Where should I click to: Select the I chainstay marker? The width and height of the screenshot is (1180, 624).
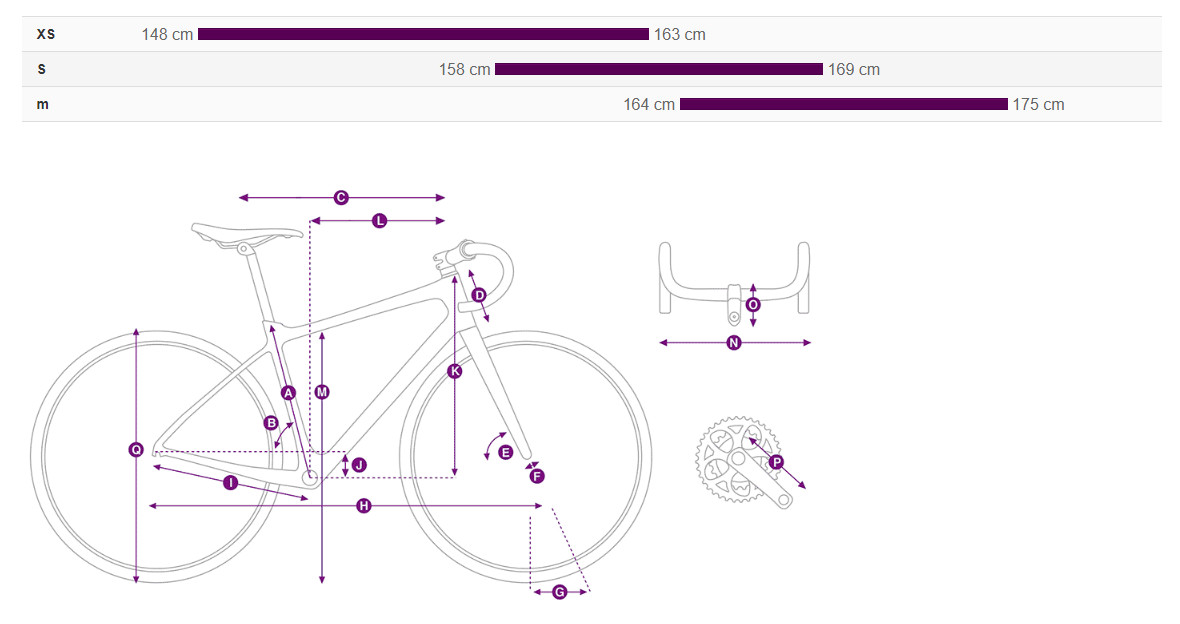[x=230, y=483]
